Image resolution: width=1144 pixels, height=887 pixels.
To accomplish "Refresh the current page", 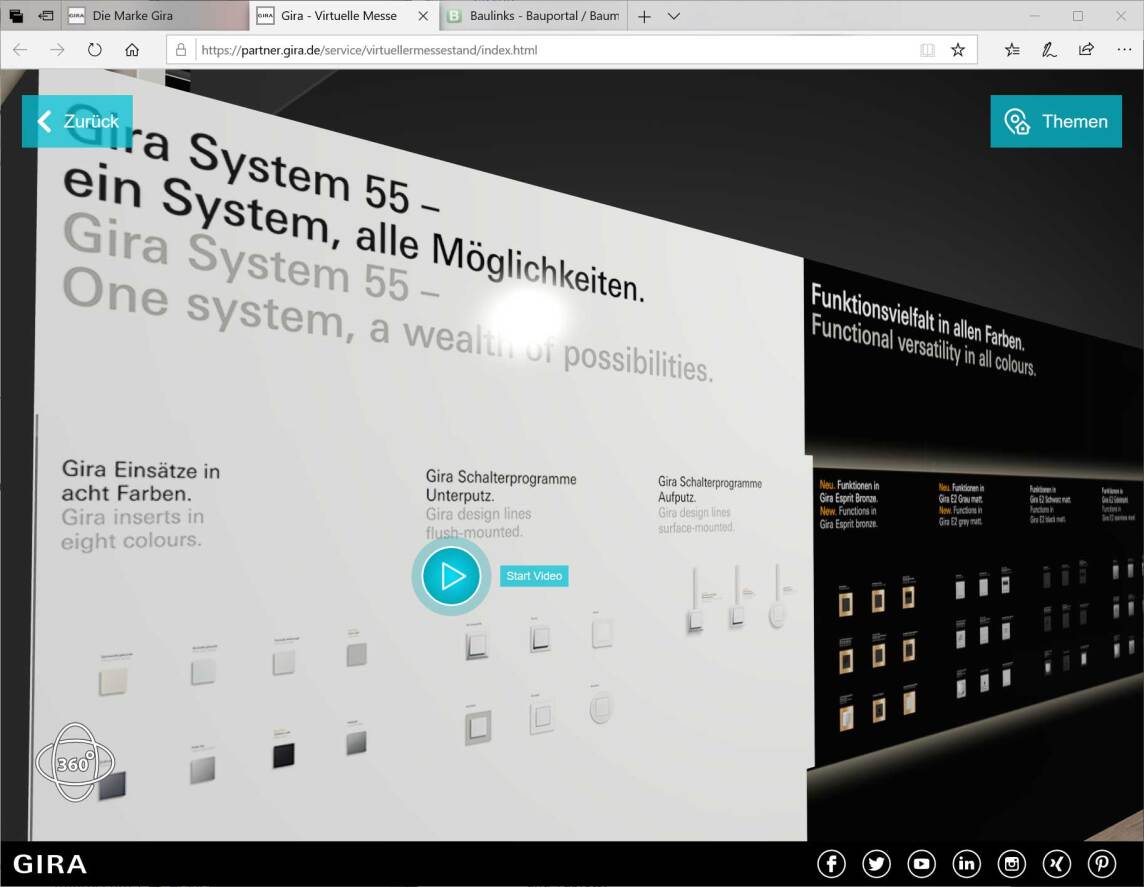I will [95, 50].
